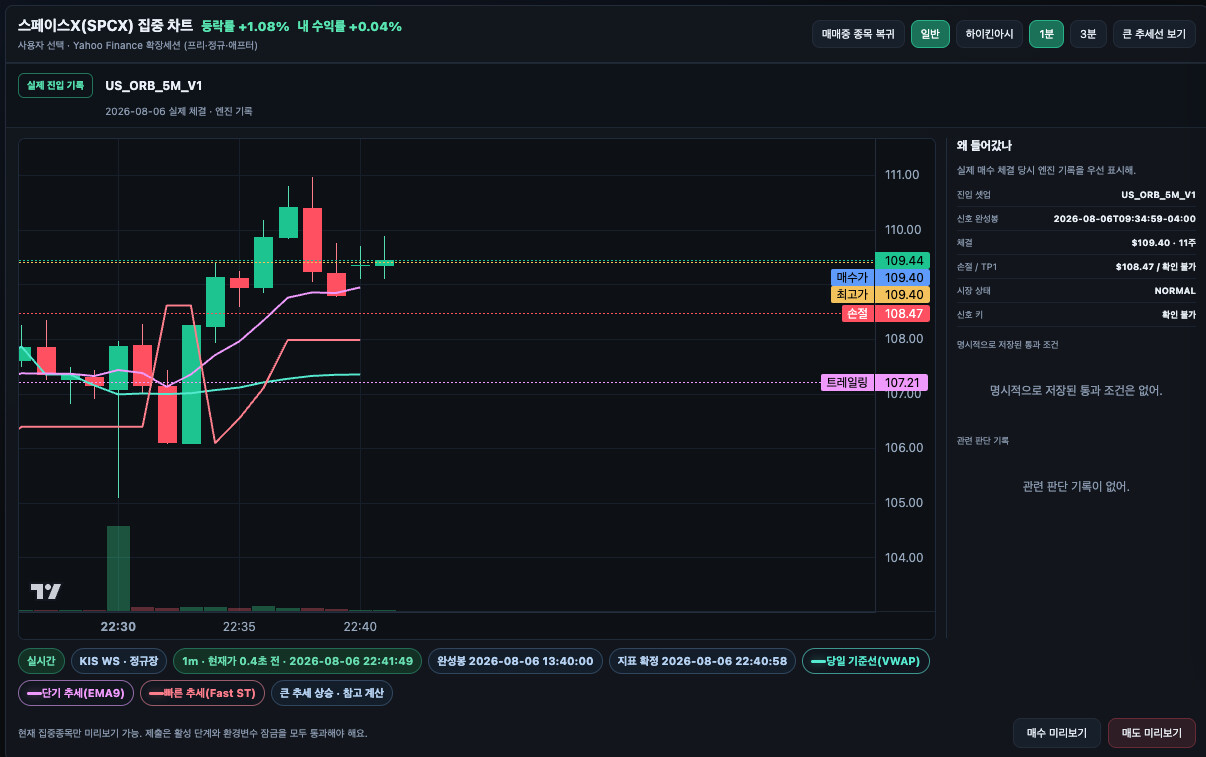
Task: Toggle the 하이킨아시 candle mode
Action: point(989,34)
